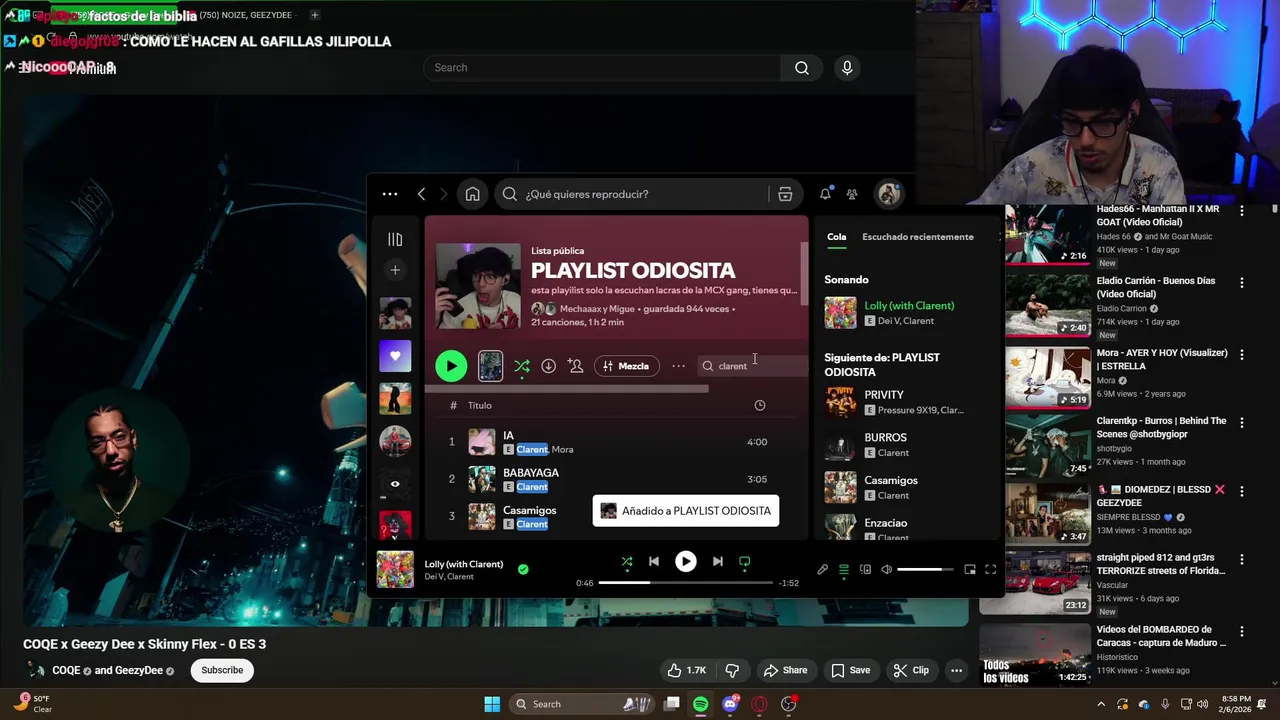
Task: Toggle saved checkmark for Lolly in player bar
Action: 523,569
